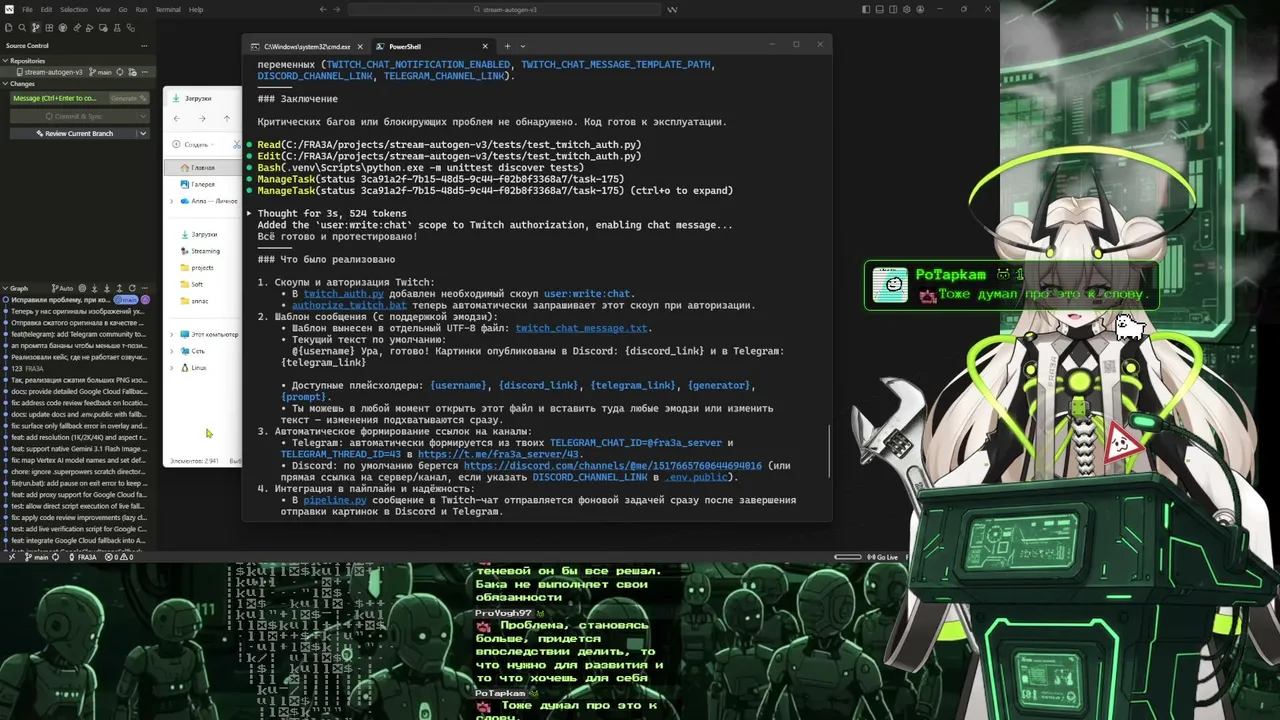This screenshot has height=720, width=1280.
Task: Push commits with the Graph up-arrow icon
Action: pyautogui.click(x=119, y=288)
